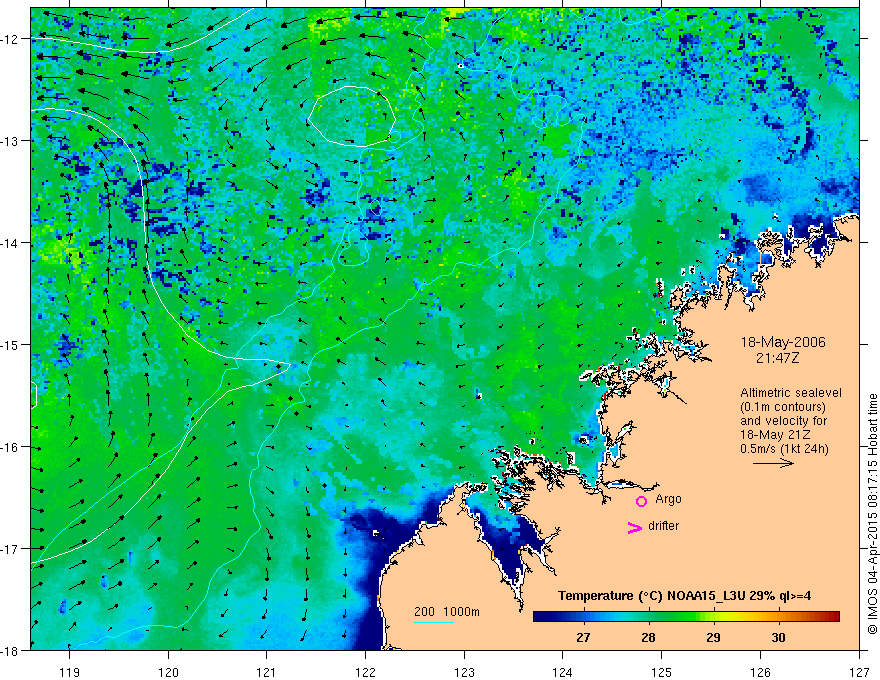
Task: Click the latitude axis label -12
Action: [10, 39]
